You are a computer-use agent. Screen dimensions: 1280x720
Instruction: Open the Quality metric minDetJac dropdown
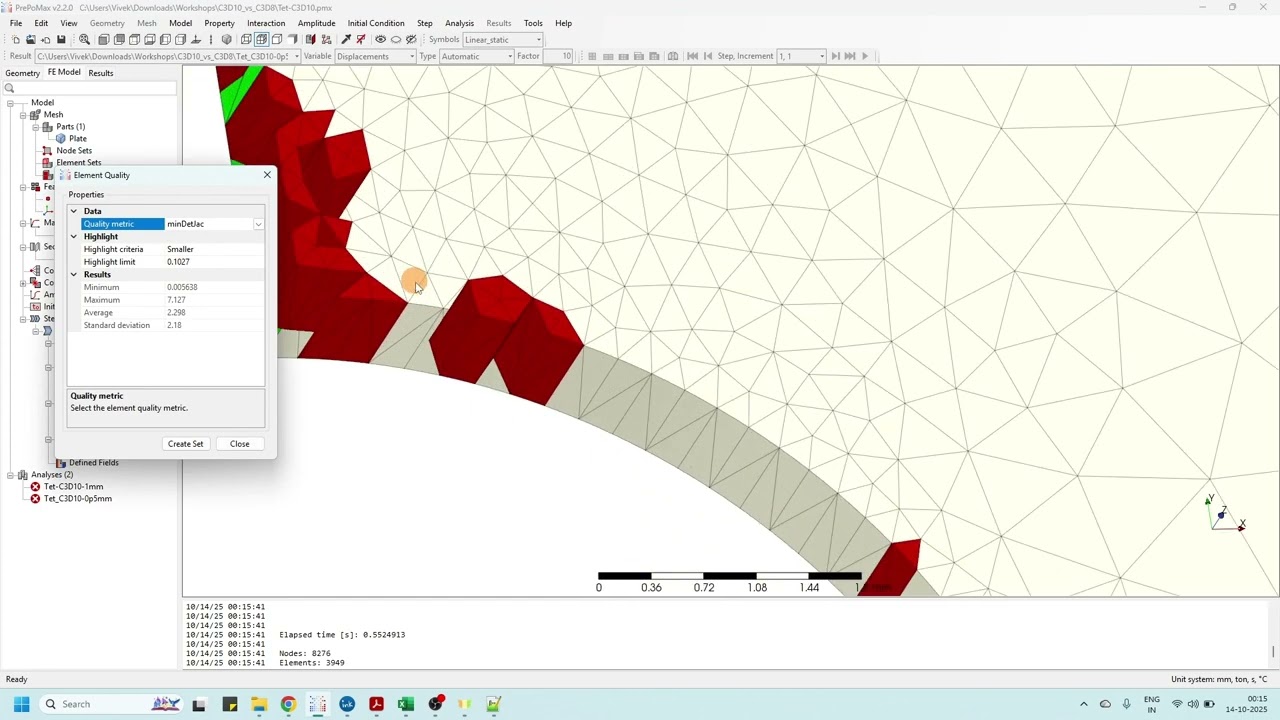pyautogui.click(x=258, y=224)
